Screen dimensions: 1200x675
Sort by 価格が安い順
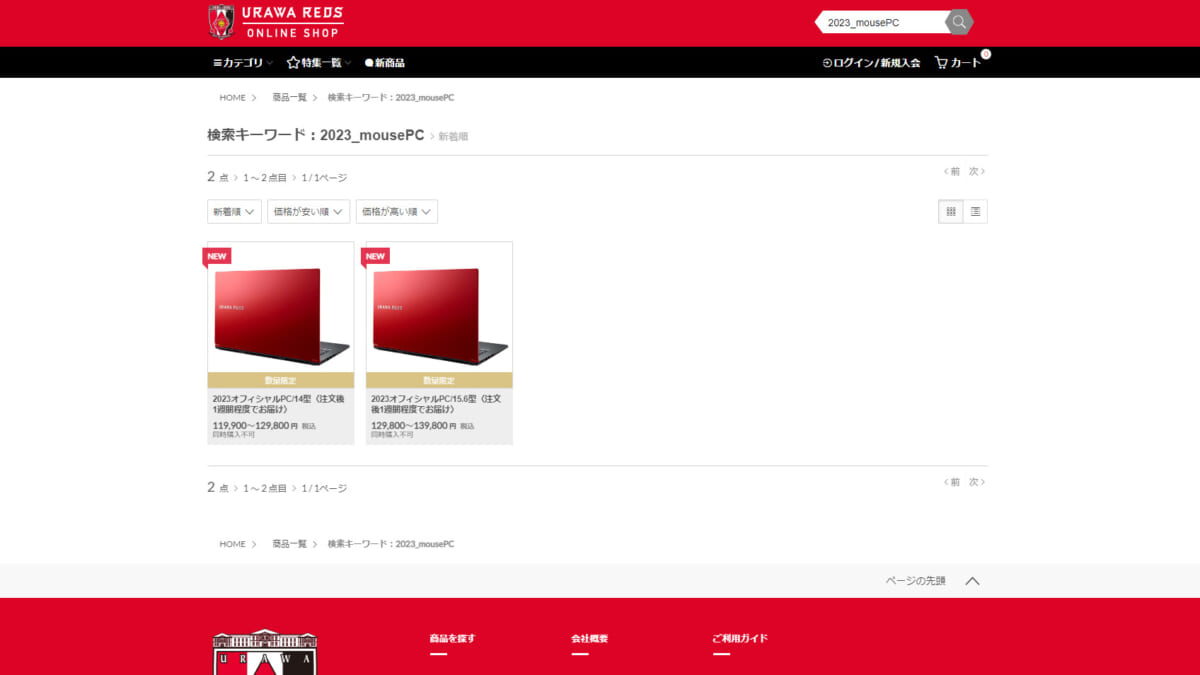pyautogui.click(x=308, y=211)
